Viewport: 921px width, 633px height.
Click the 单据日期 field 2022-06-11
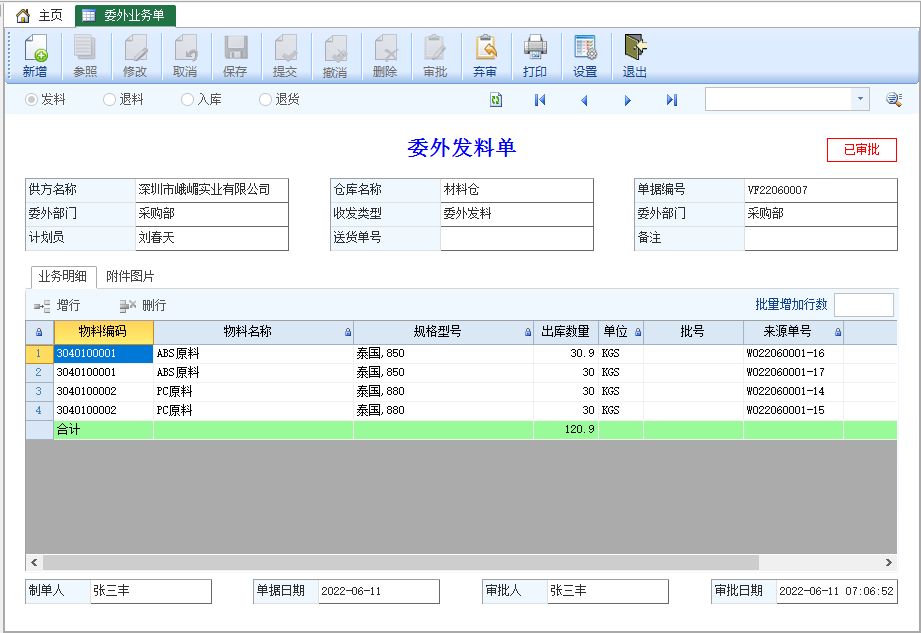click(x=379, y=591)
